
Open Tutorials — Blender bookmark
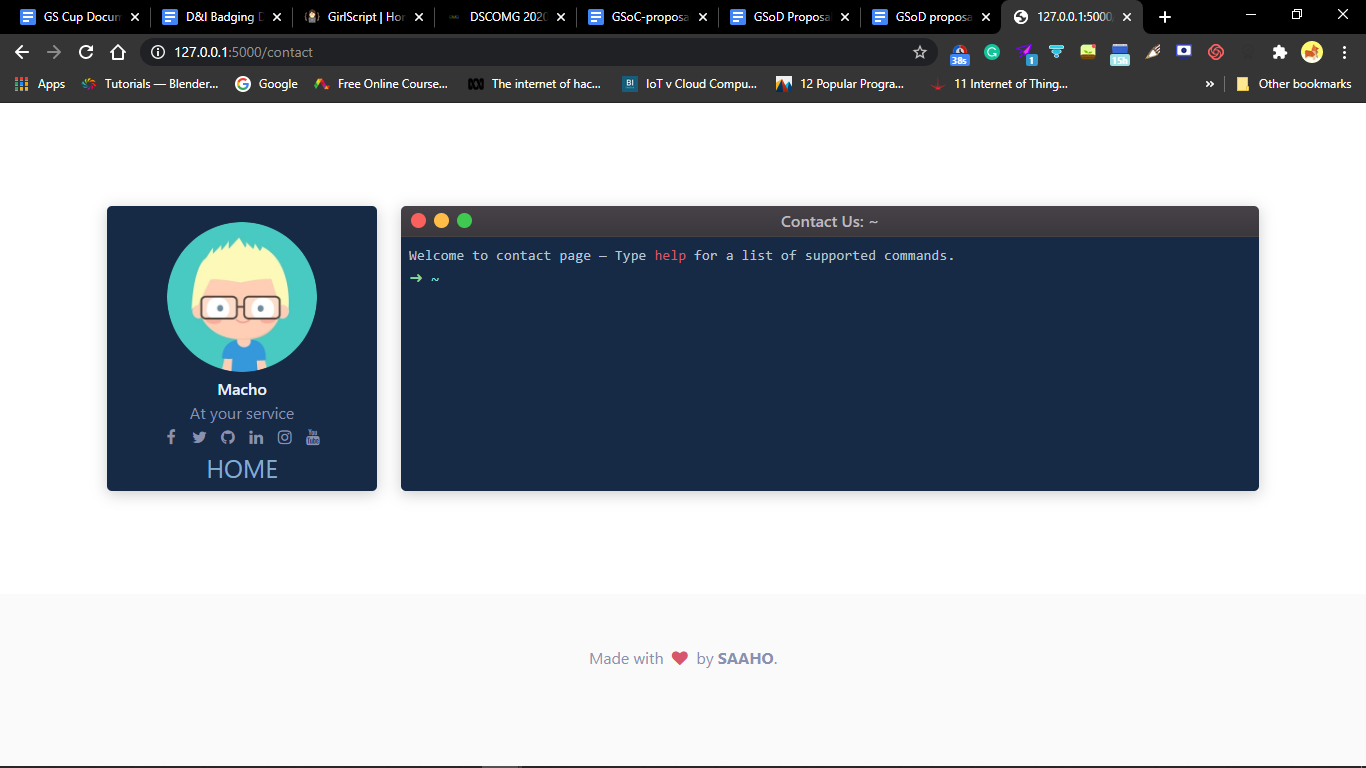[149, 84]
